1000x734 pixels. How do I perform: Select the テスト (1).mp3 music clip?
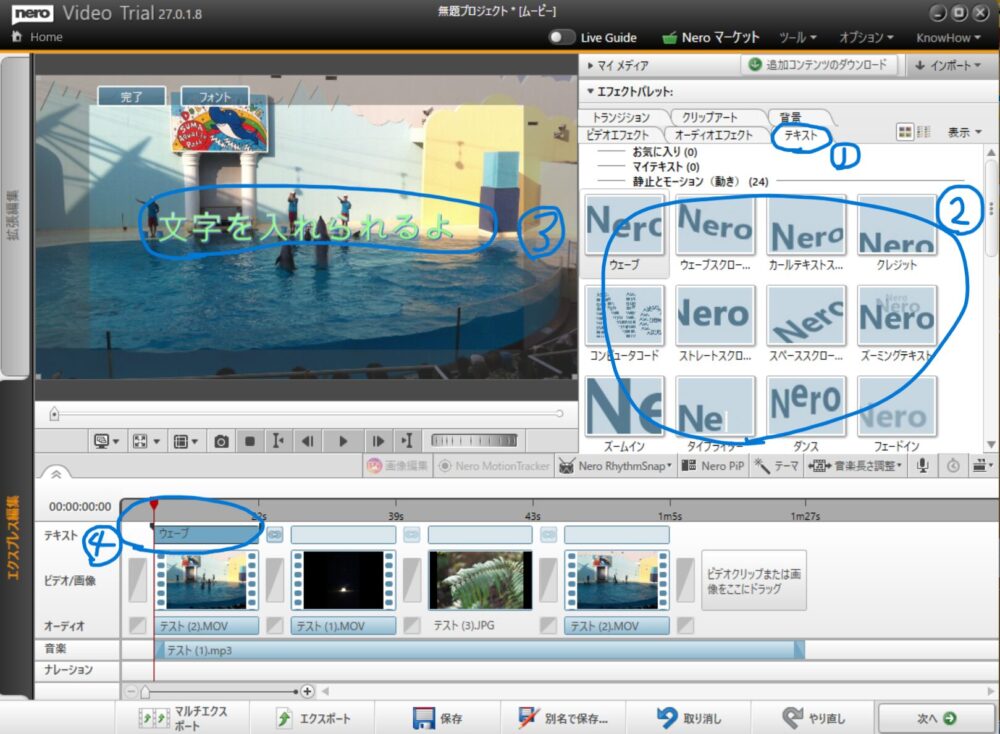click(x=480, y=650)
